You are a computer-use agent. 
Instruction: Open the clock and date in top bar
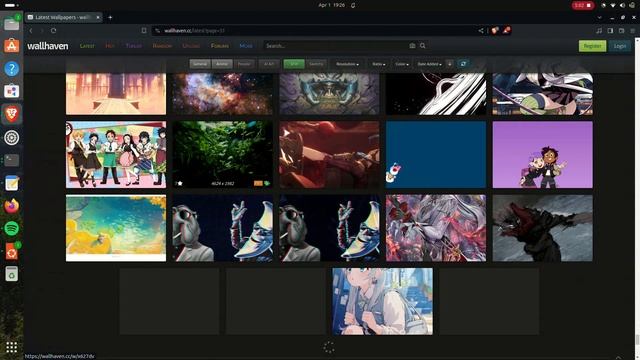click(x=331, y=5)
